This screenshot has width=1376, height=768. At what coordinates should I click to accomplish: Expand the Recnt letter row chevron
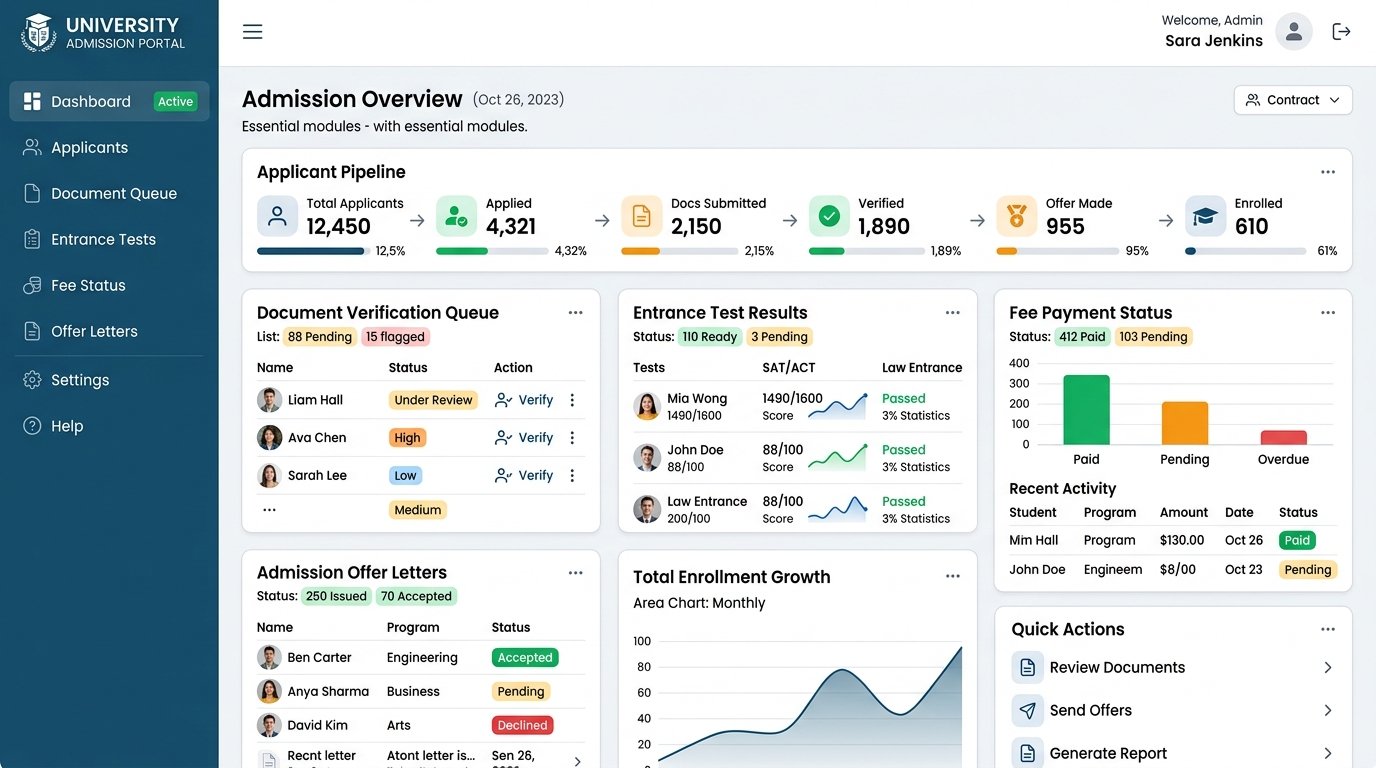point(577,761)
